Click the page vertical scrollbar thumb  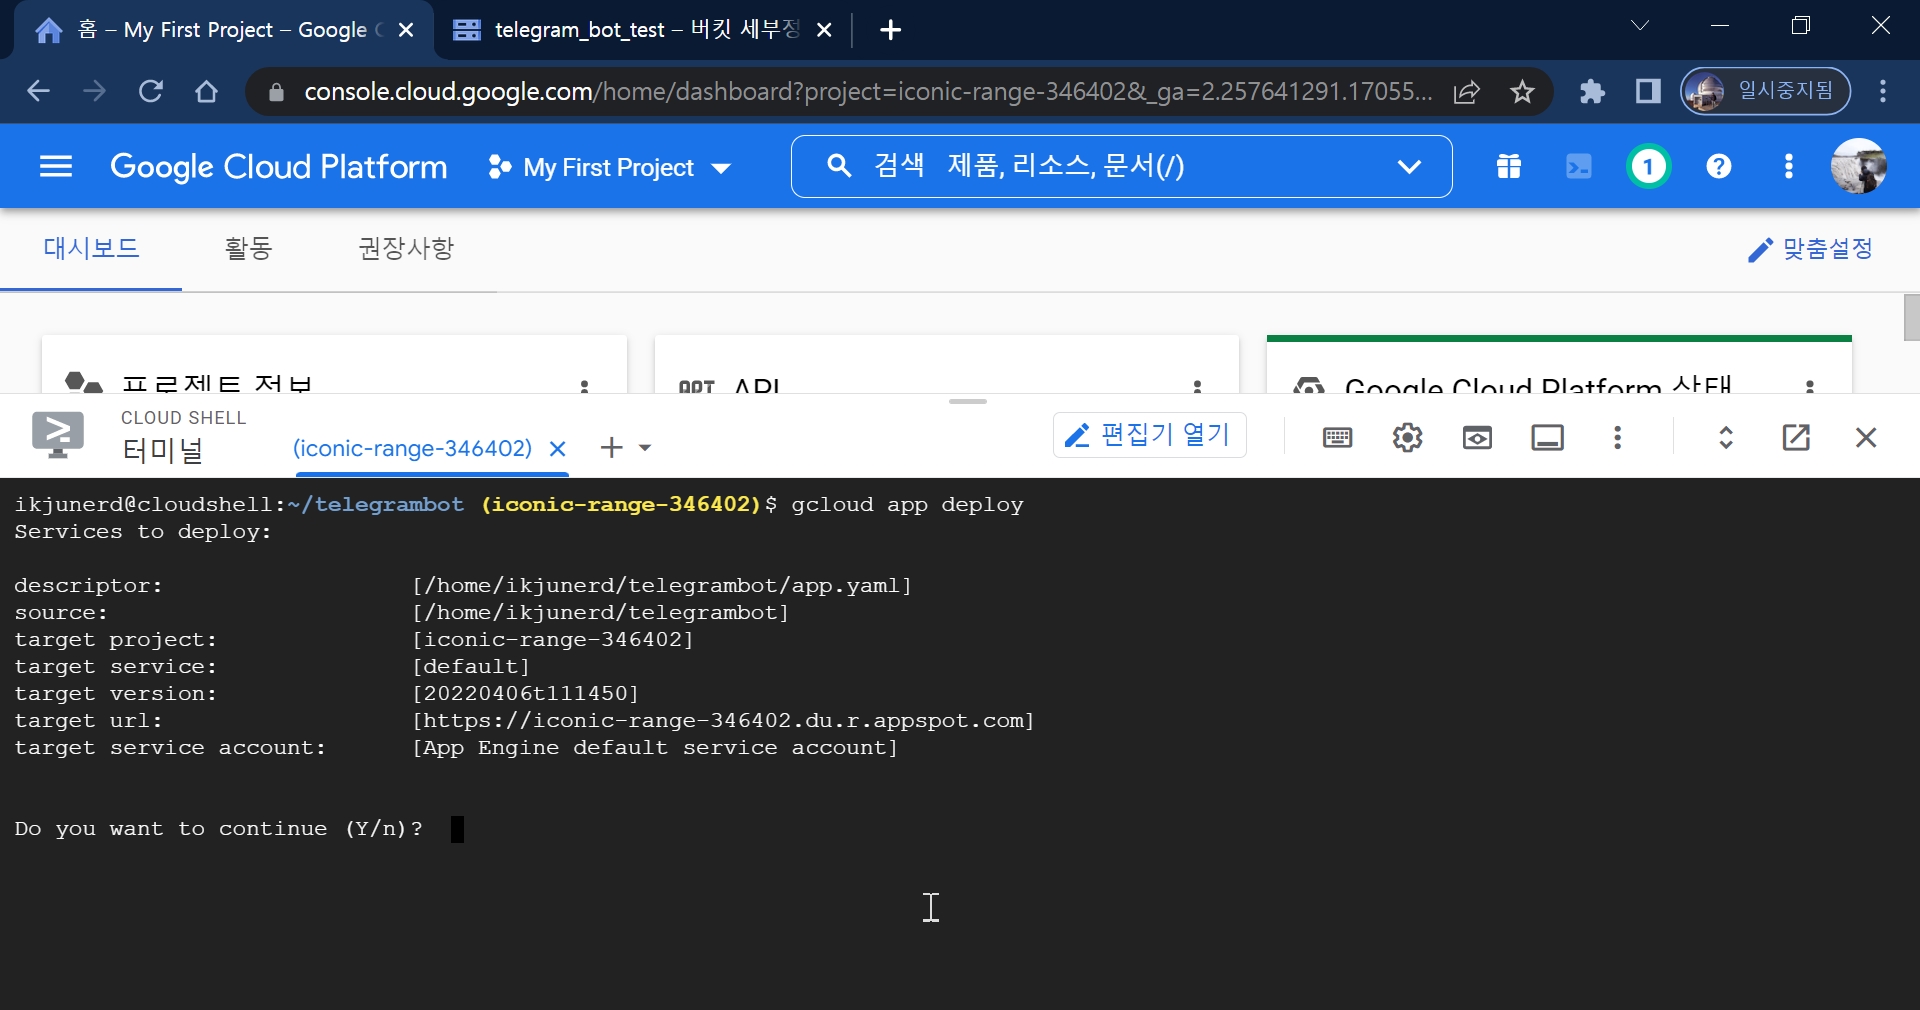tap(1912, 318)
